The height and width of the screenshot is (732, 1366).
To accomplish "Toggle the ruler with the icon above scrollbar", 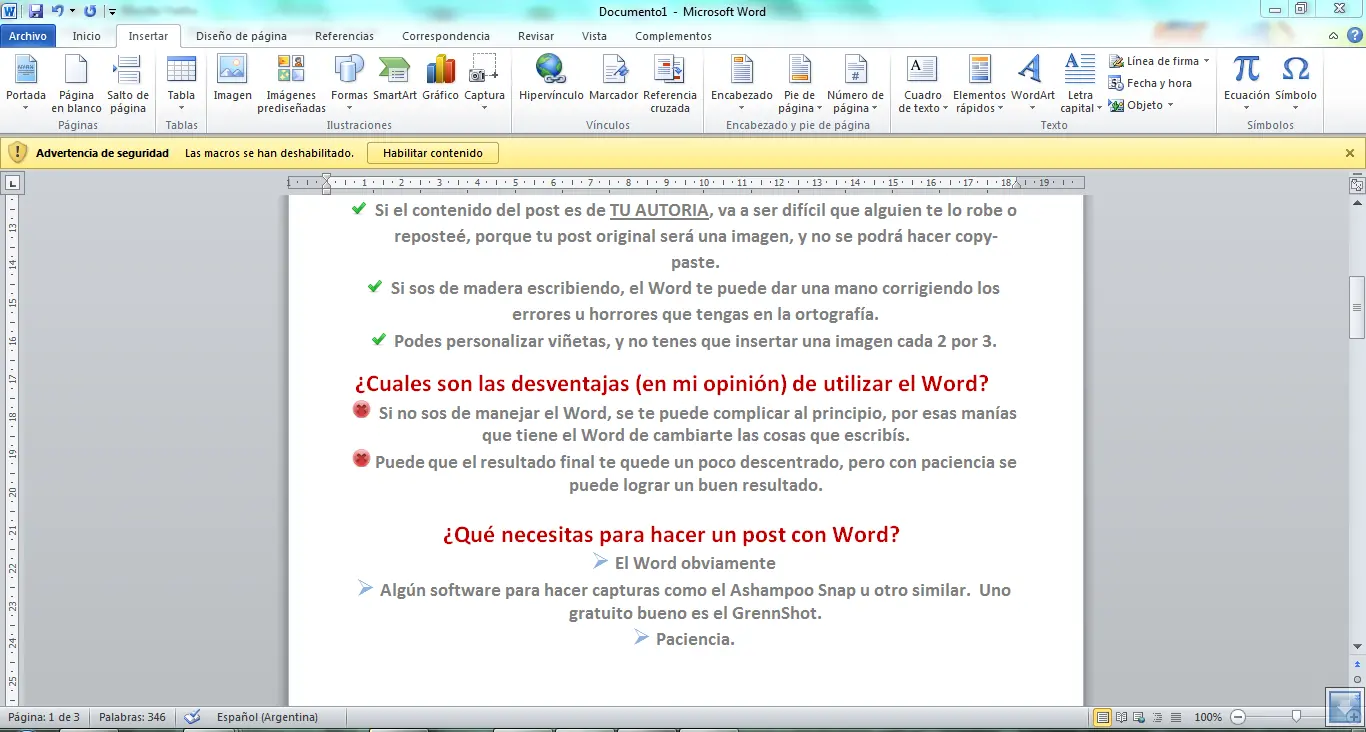I will coord(1357,185).
